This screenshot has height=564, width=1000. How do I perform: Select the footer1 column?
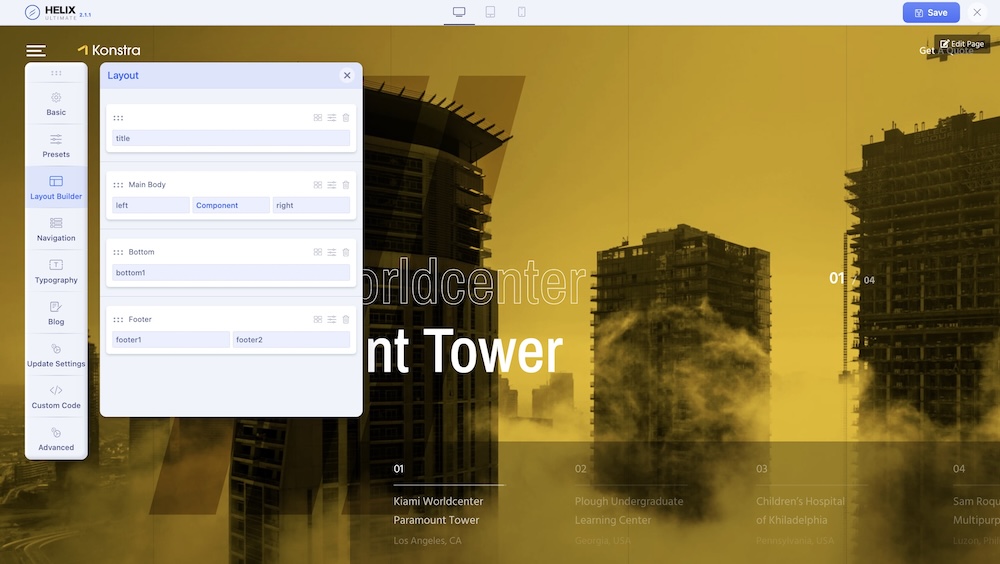point(171,340)
